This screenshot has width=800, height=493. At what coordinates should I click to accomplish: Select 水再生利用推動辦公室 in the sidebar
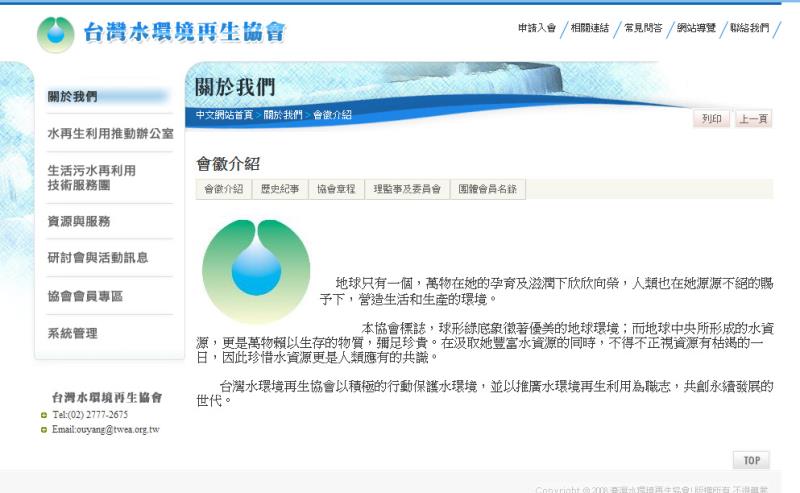click(x=111, y=134)
